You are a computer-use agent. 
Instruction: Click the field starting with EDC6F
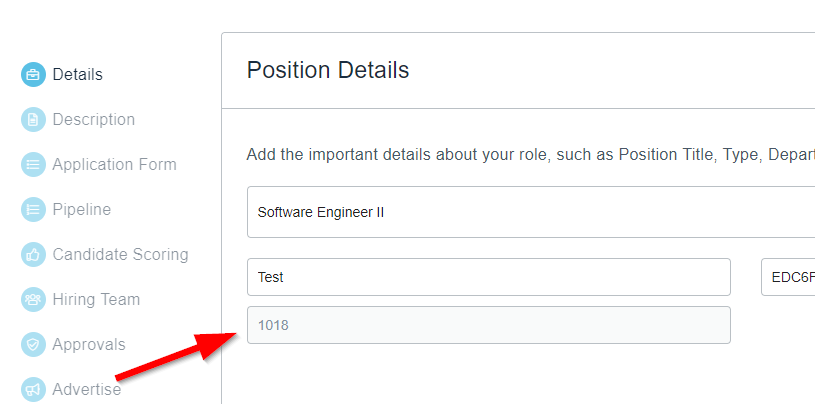click(x=788, y=277)
